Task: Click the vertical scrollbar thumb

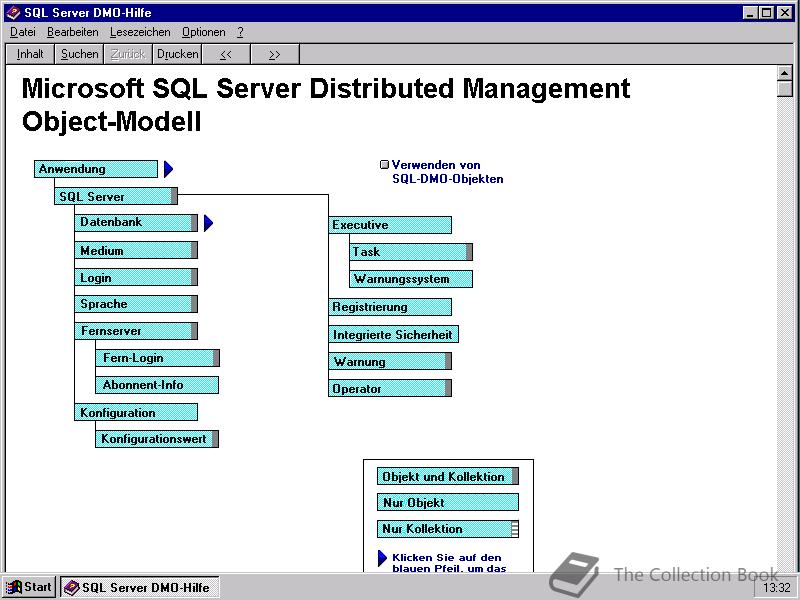Action: coord(785,89)
